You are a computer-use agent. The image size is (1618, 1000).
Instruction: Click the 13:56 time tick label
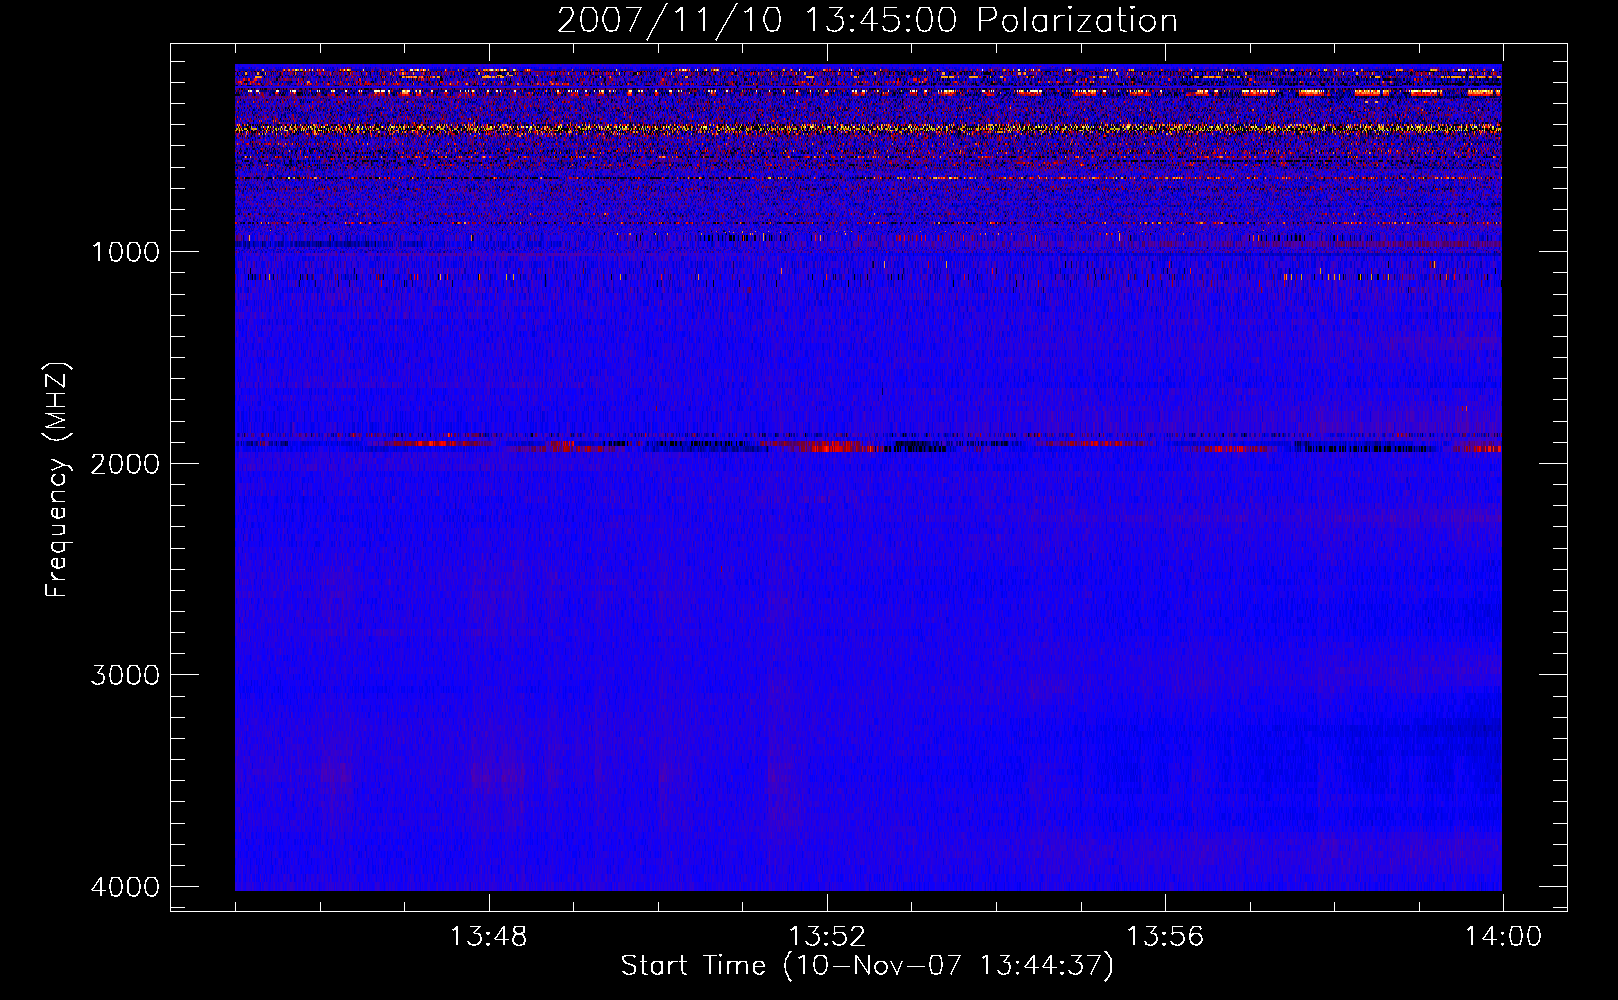[x=1165, y=937]
